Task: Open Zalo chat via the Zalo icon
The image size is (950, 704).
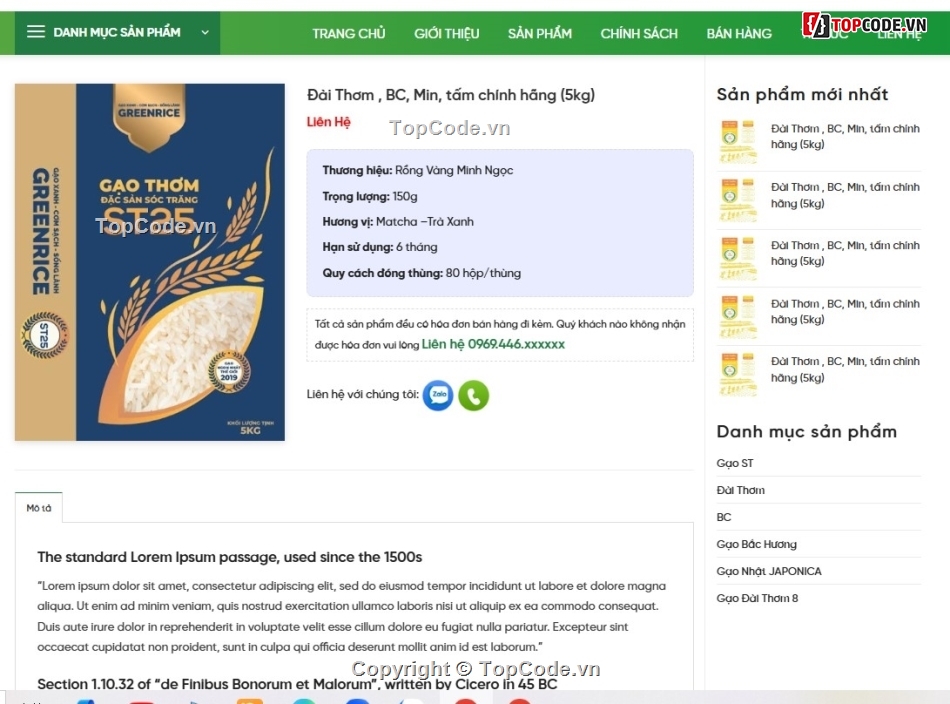Action: coord(437,395)
